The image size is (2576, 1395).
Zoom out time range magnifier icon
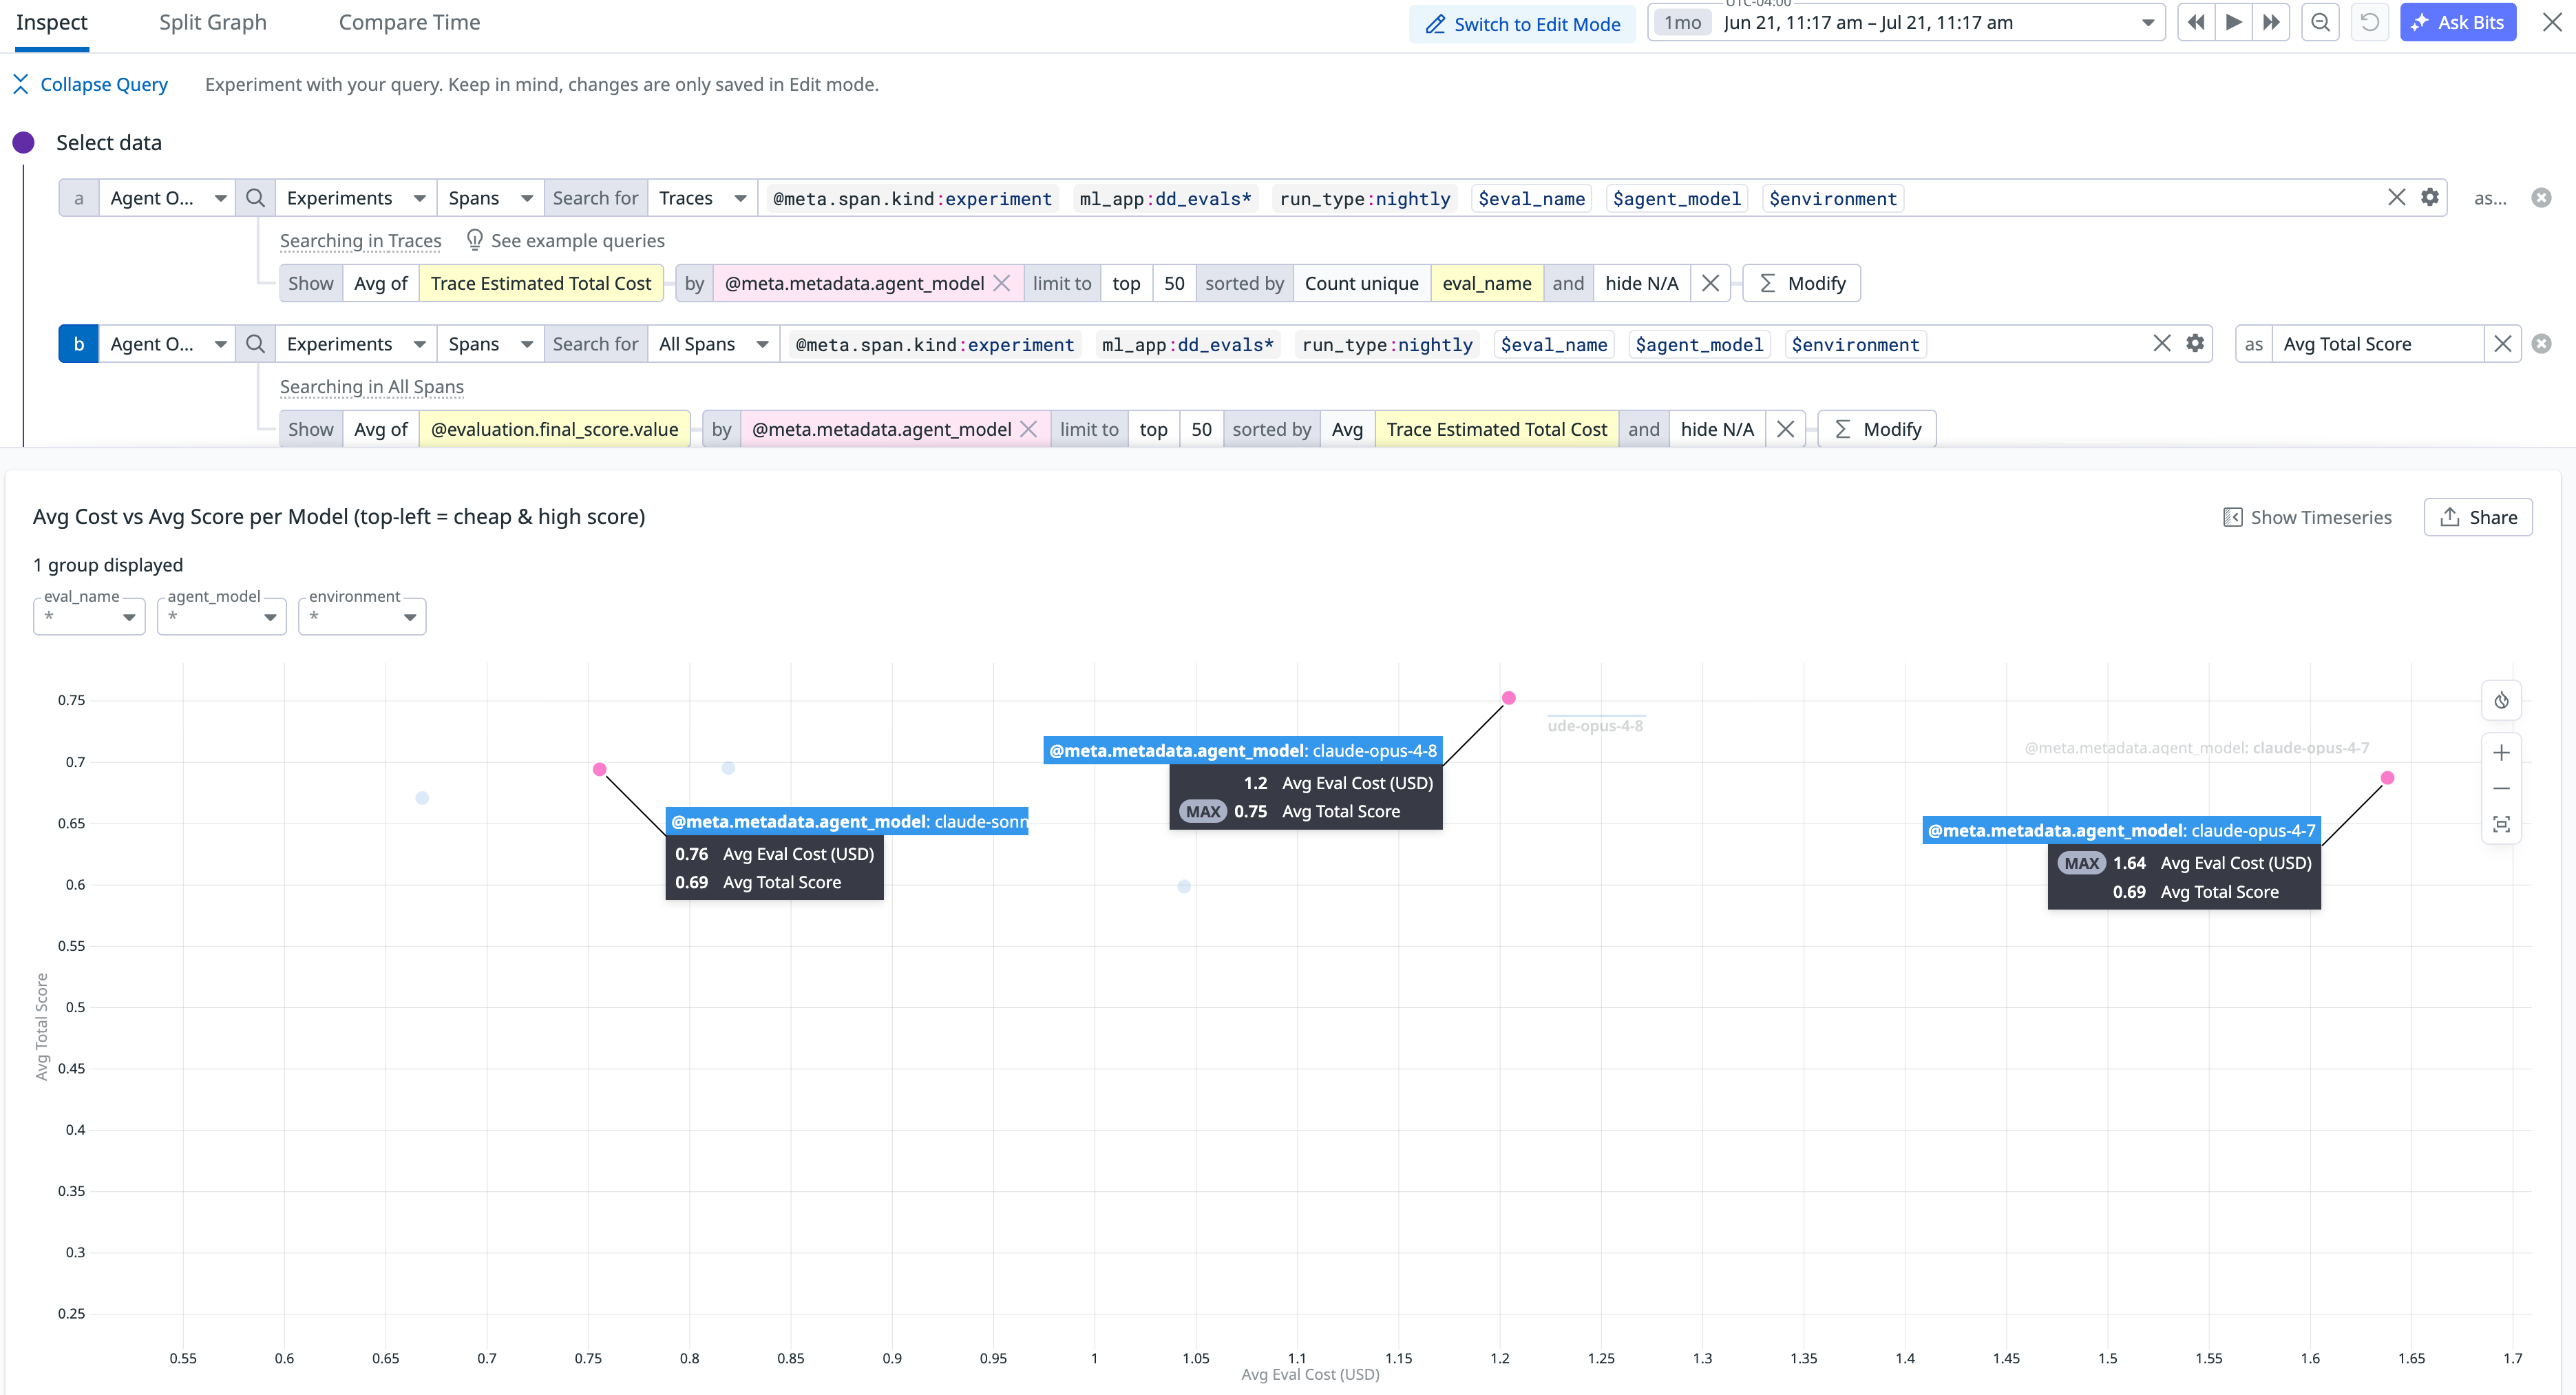click(x=2320, y=23)
